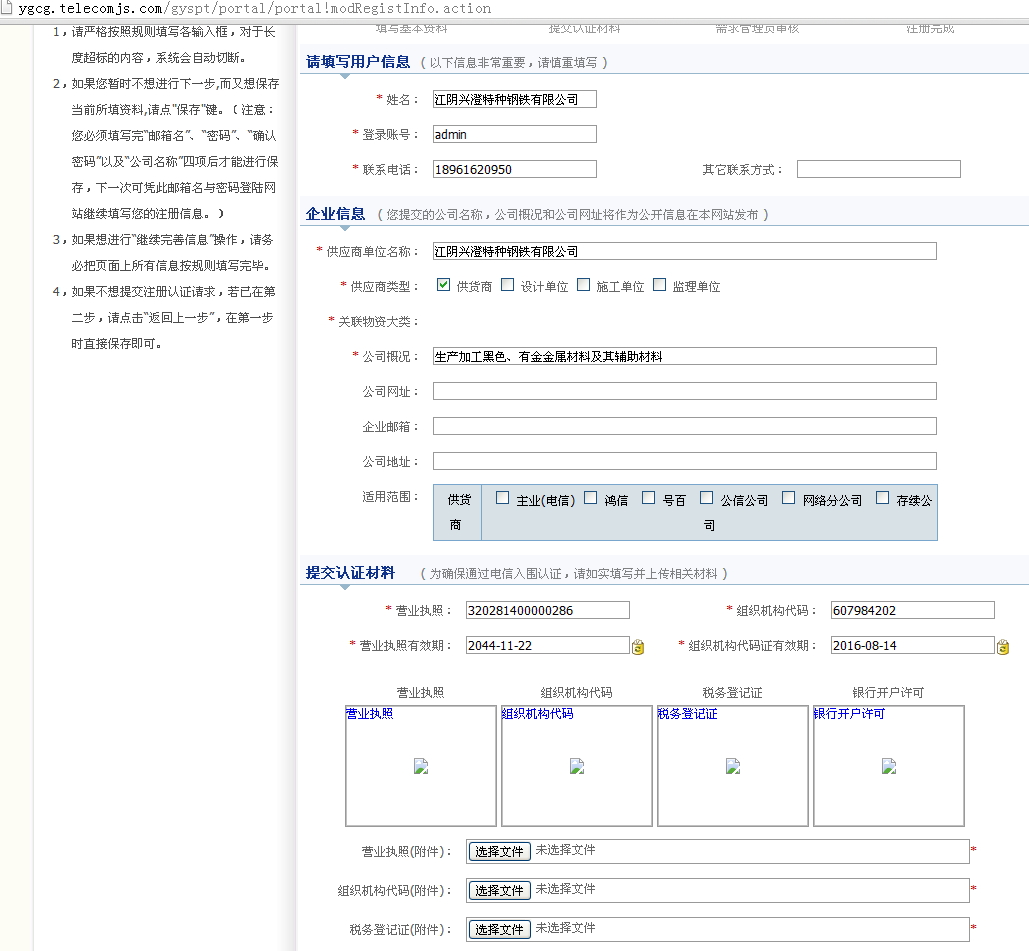Image resolution: width=1029 pixels, height=951 pixels.
Task: Focus the 联系电话 phone number field
Action: pos(514,169)
